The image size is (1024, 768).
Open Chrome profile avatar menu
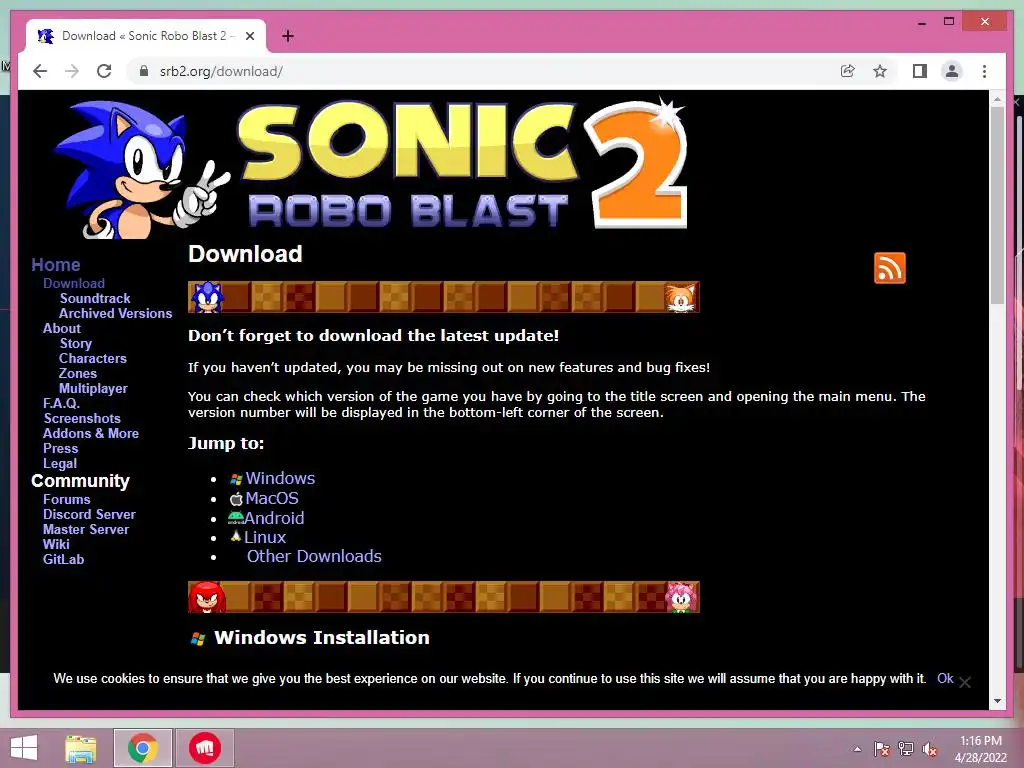[952, 71]
